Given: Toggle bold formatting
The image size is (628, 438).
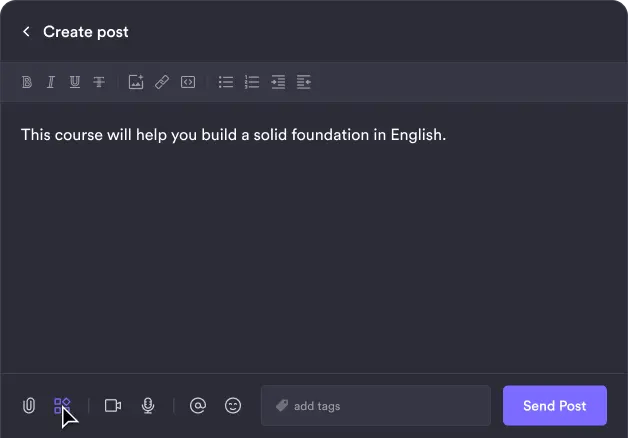Looking at the screenshot, I should [x=27, y=82].
